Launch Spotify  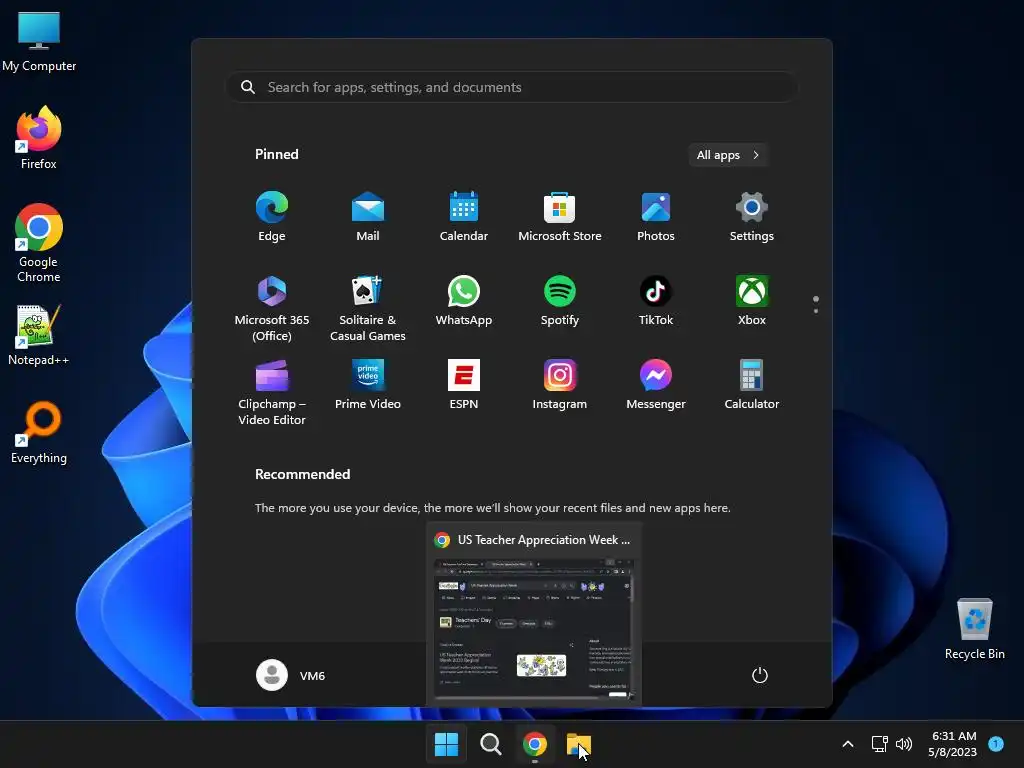pyautogui.click(x=560, y=300)
